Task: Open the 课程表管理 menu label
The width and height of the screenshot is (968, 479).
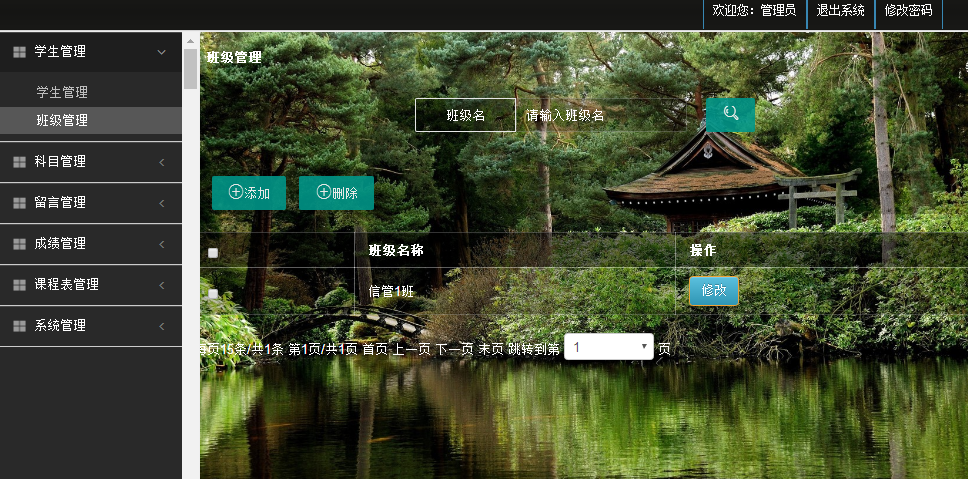Action: click(x=67, y=285)
